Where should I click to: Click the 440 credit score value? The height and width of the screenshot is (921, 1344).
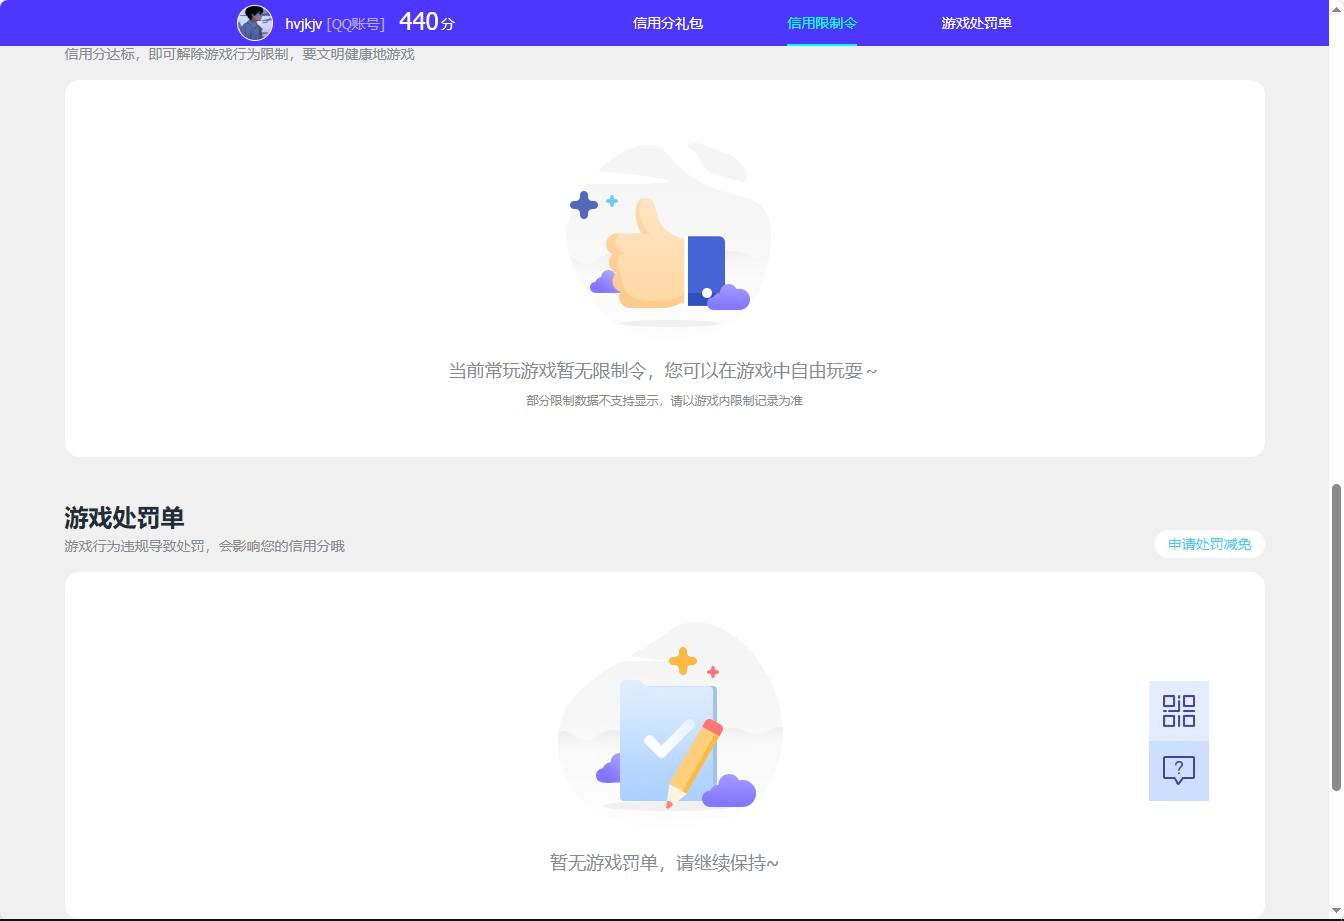pos(418,22)
